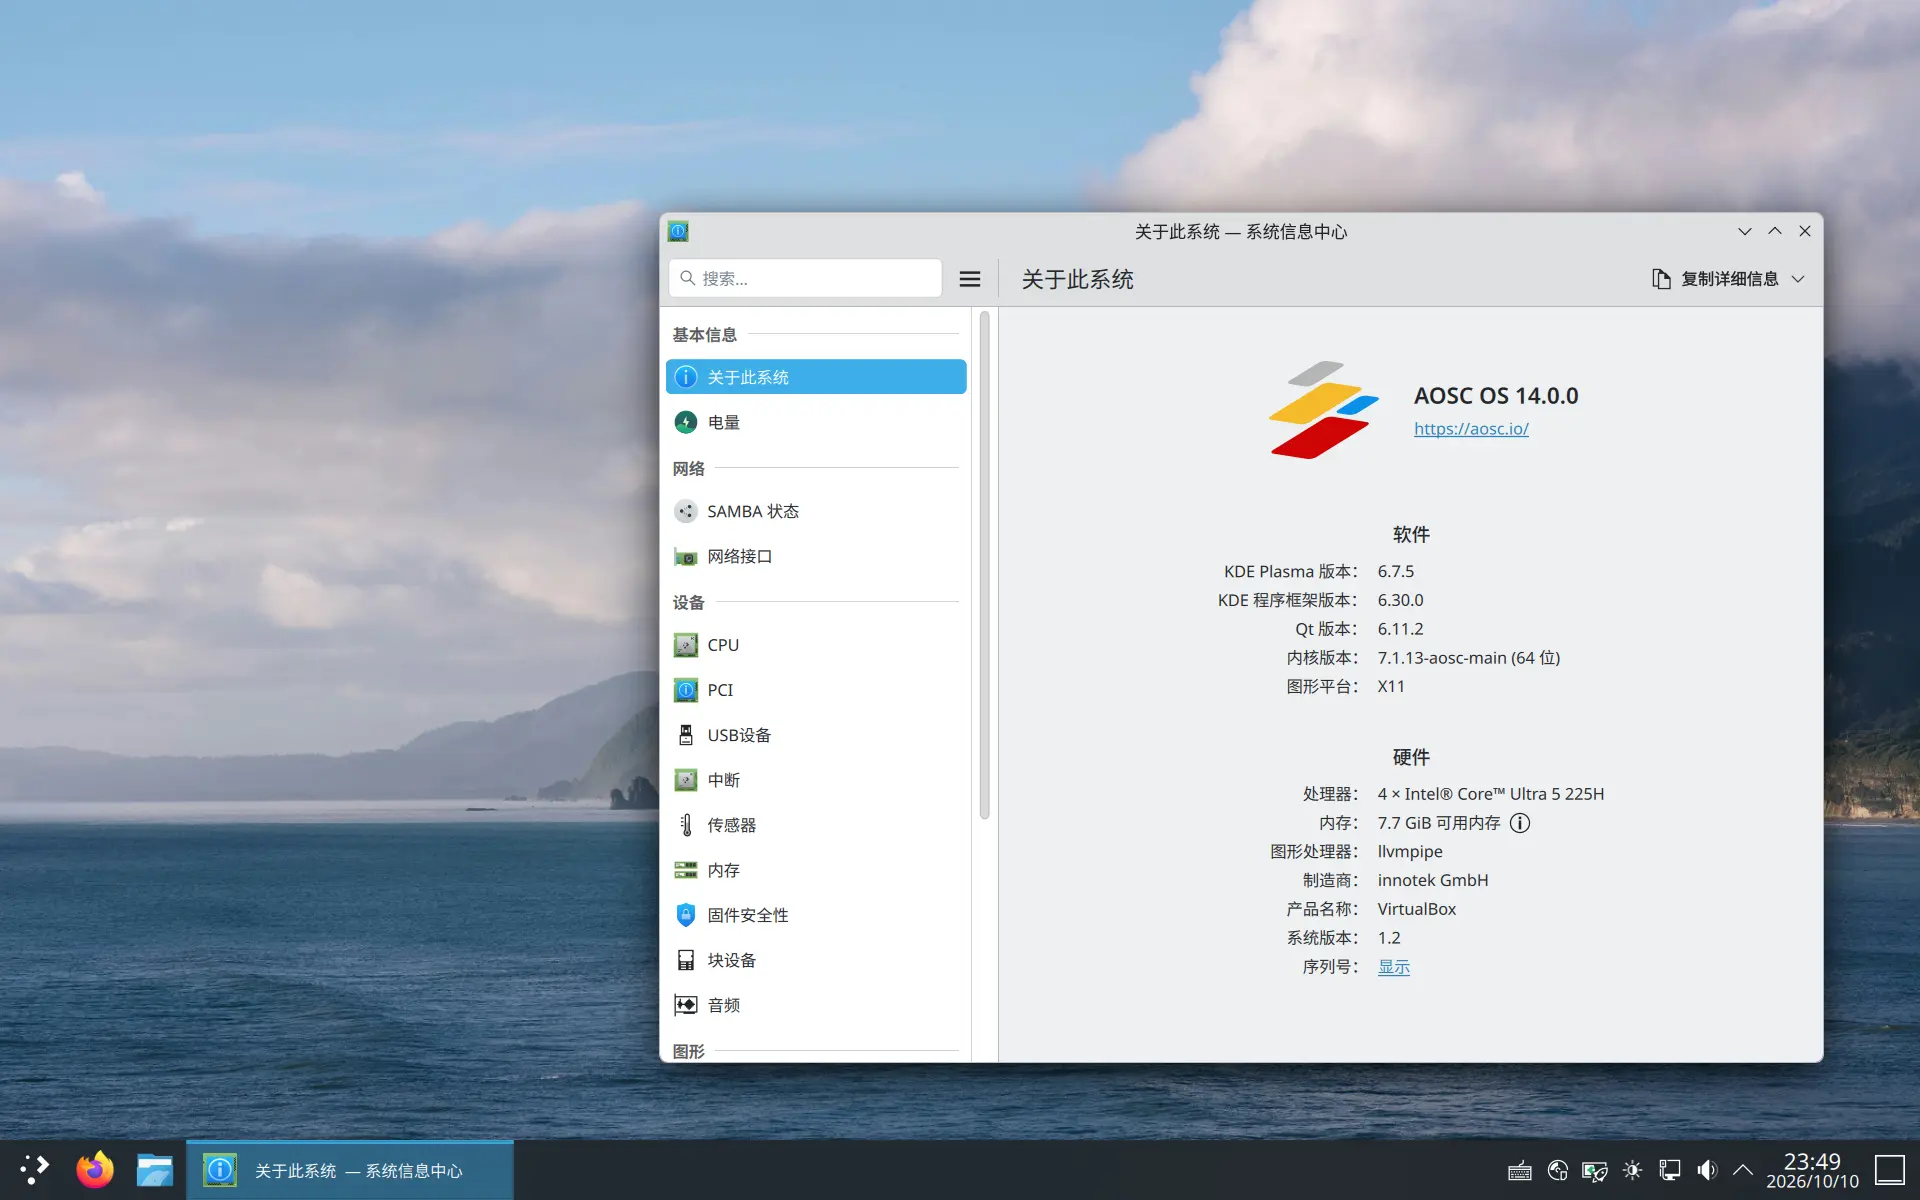Screen dimensions: 1920x1200
Task: Click the 7.1.13-aosc-main kernel version text
Action: pos(1469,658)
